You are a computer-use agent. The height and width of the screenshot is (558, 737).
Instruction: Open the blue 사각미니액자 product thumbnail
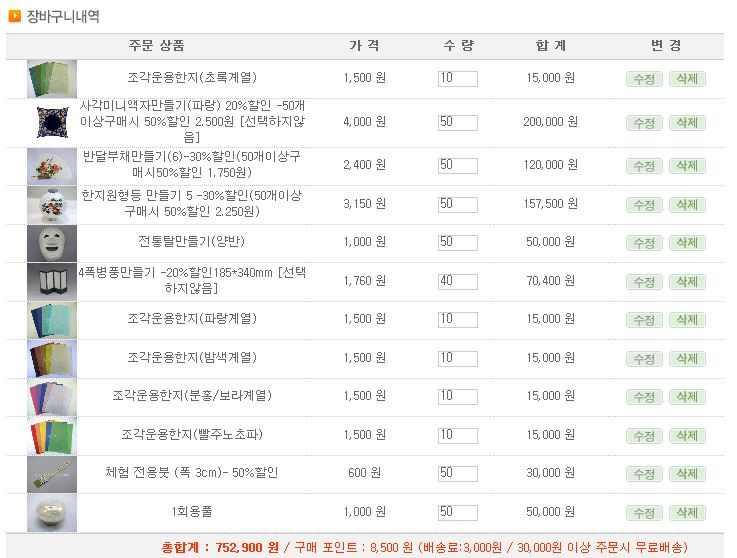(x=52, y=122)
